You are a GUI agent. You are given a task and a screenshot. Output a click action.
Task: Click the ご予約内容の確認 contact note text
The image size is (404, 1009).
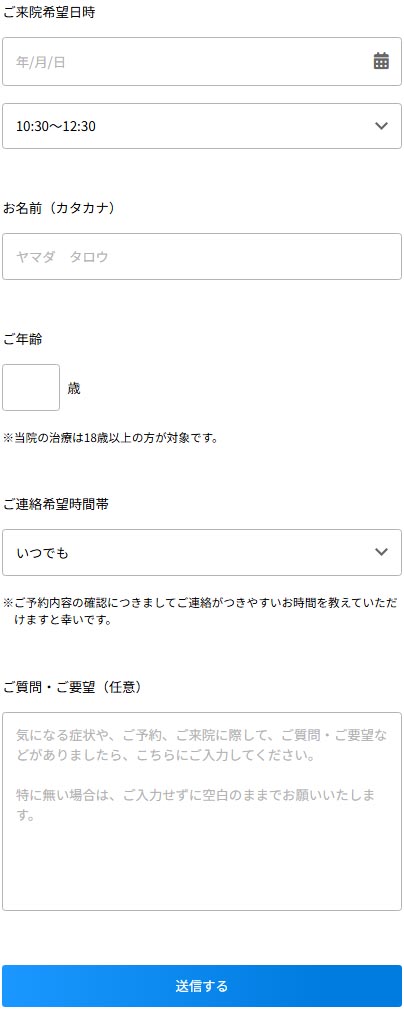200,613
